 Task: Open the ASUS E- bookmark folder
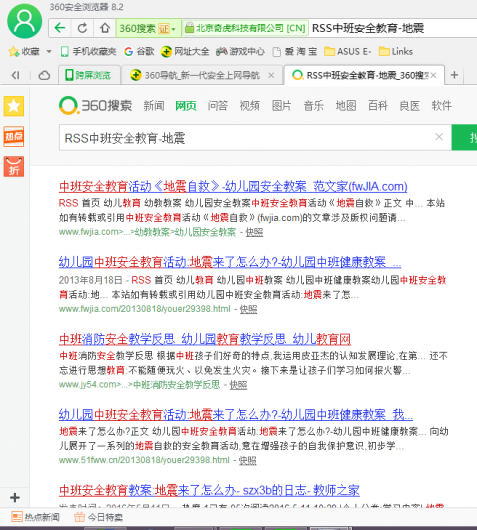[x=348, y=51]
